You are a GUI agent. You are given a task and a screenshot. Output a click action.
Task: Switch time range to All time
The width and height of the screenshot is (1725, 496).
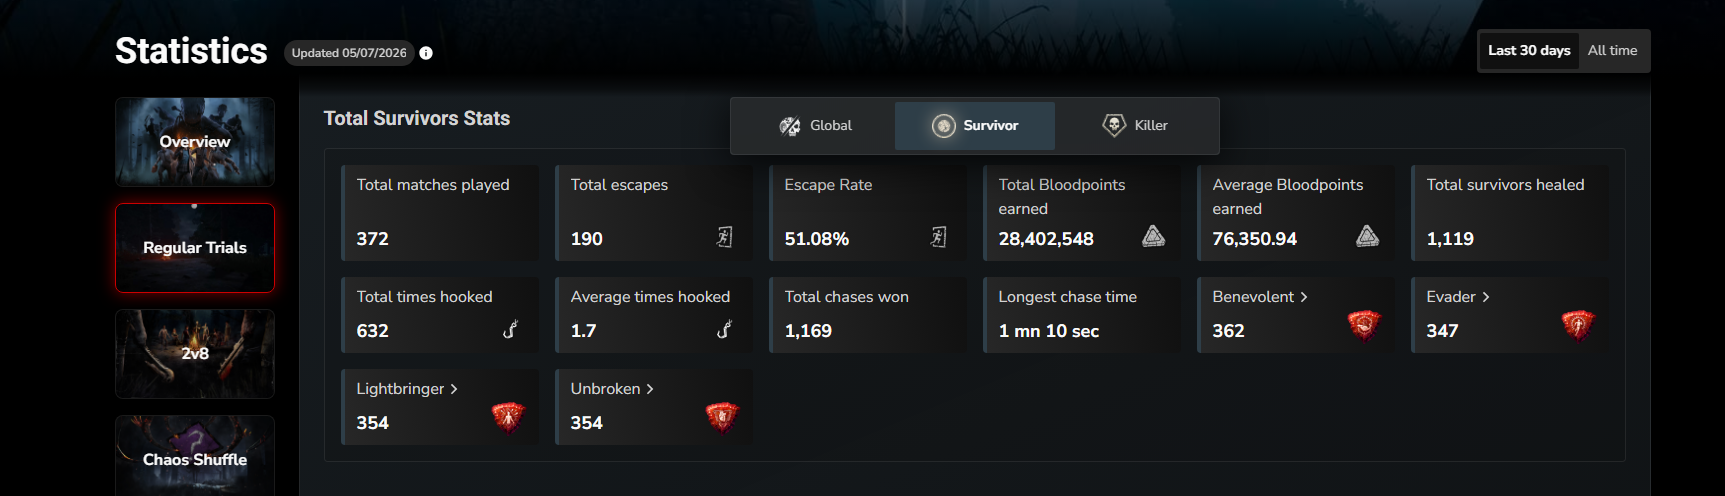click(1613, 51)
